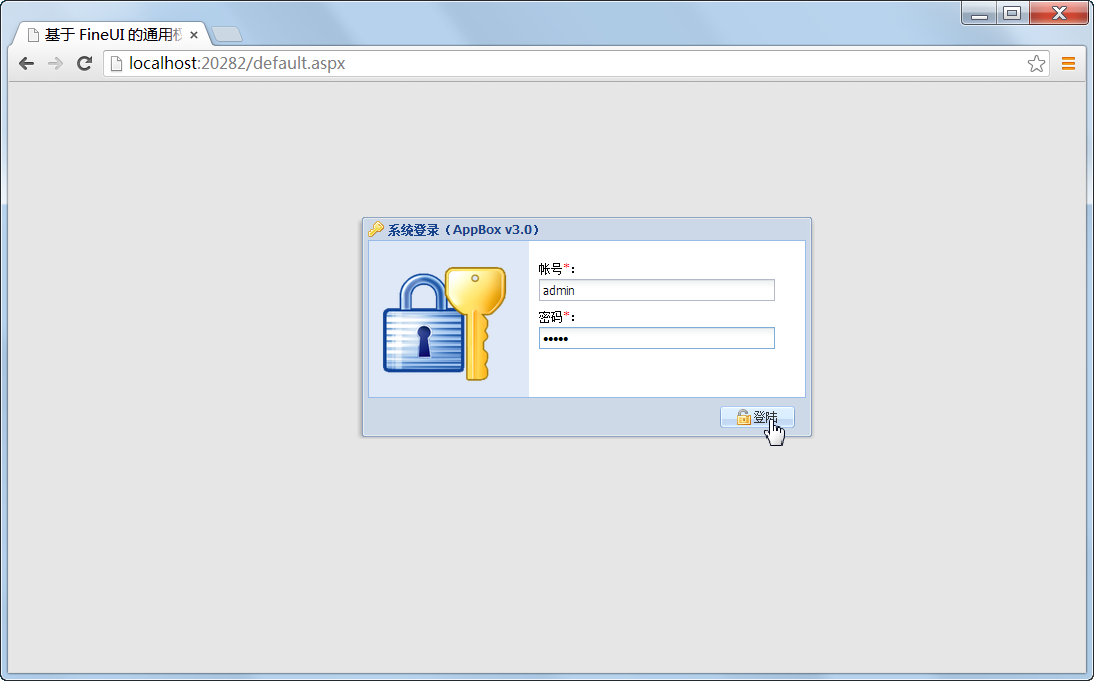Open a new browser tab
Image resolution: width=1094 pixels, height=681 pixels.
[x=227, y=34]
